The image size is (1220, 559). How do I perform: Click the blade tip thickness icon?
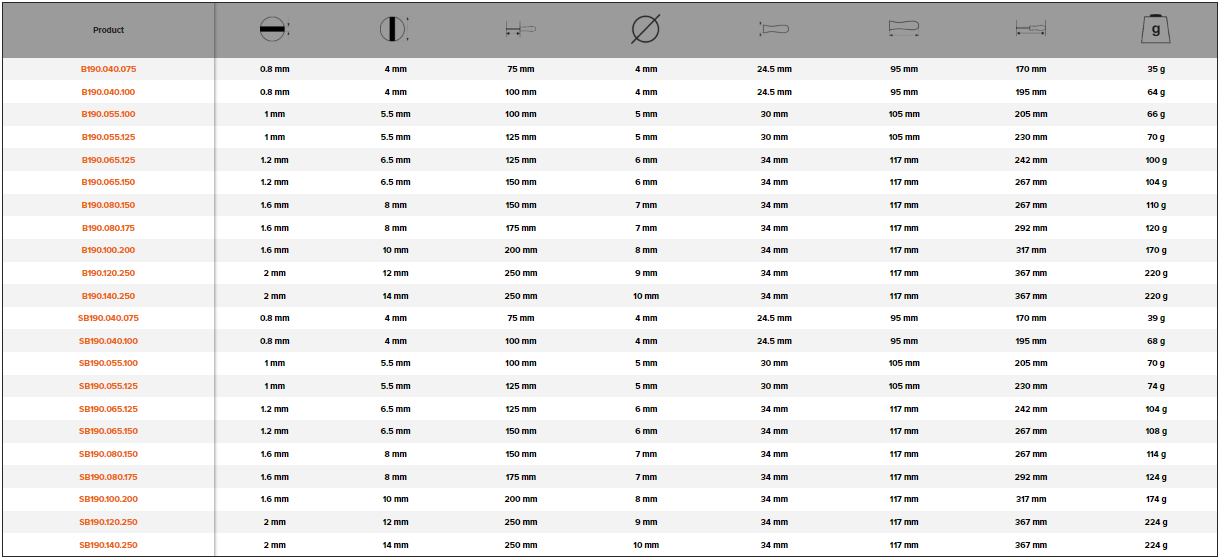[x=272, y=30]
